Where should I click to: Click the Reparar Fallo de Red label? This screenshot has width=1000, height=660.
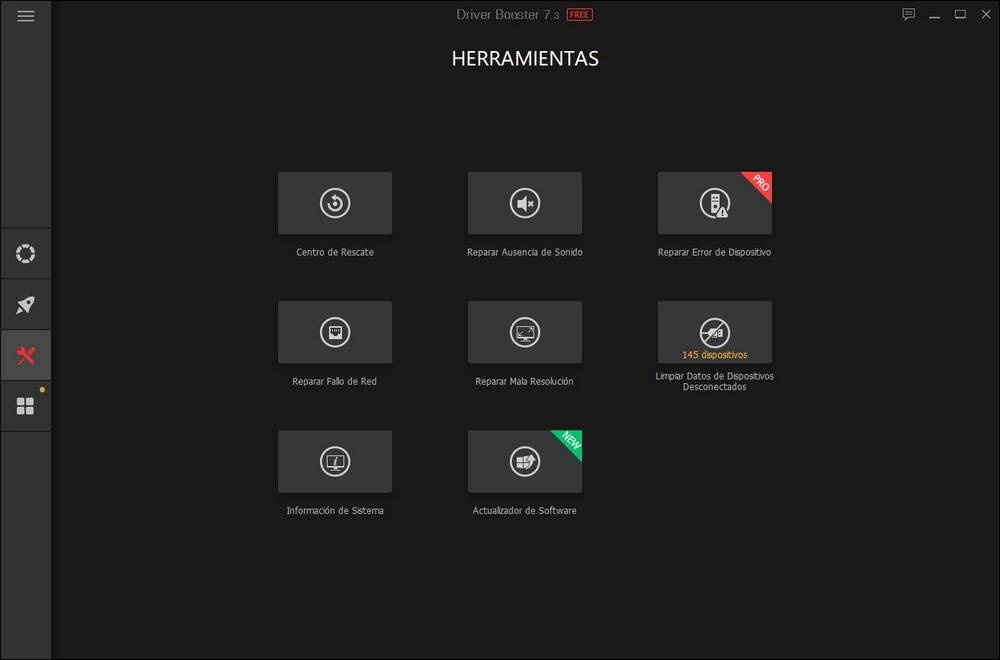pyautogui.click(x=334, y=381)
